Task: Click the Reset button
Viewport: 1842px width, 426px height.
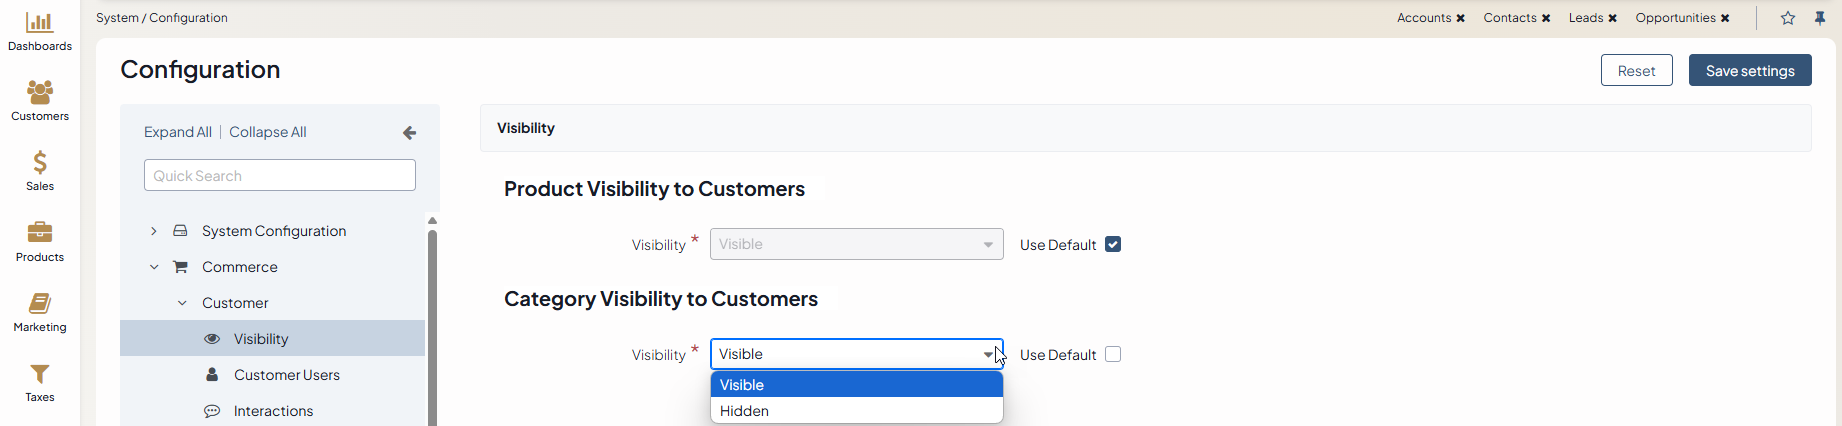Action: 1636,70
